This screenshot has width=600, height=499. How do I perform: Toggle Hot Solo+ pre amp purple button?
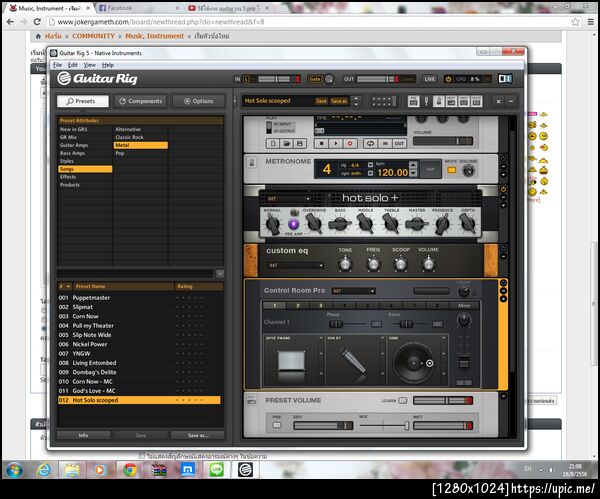[293, 223]
